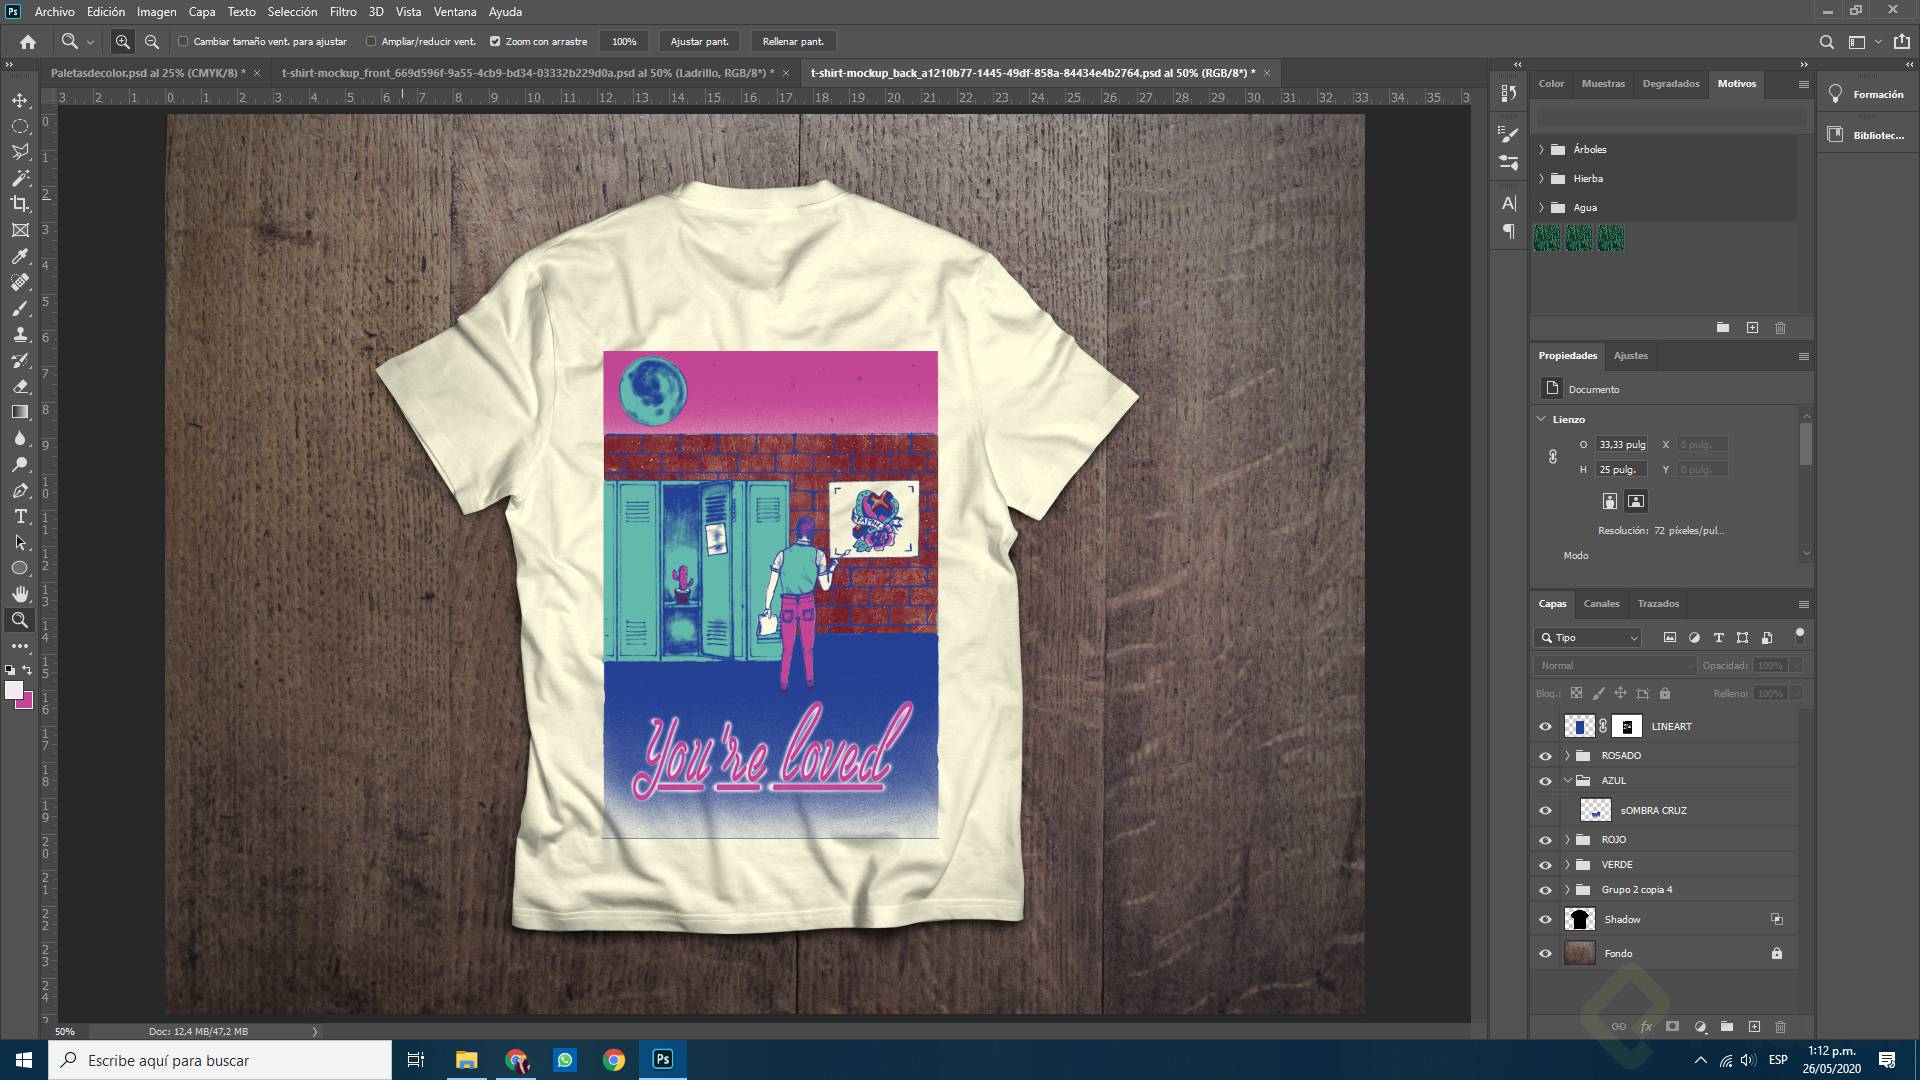1920x1080 pixels.
Task: Open the Capa menu
Action: coord(202,12)
